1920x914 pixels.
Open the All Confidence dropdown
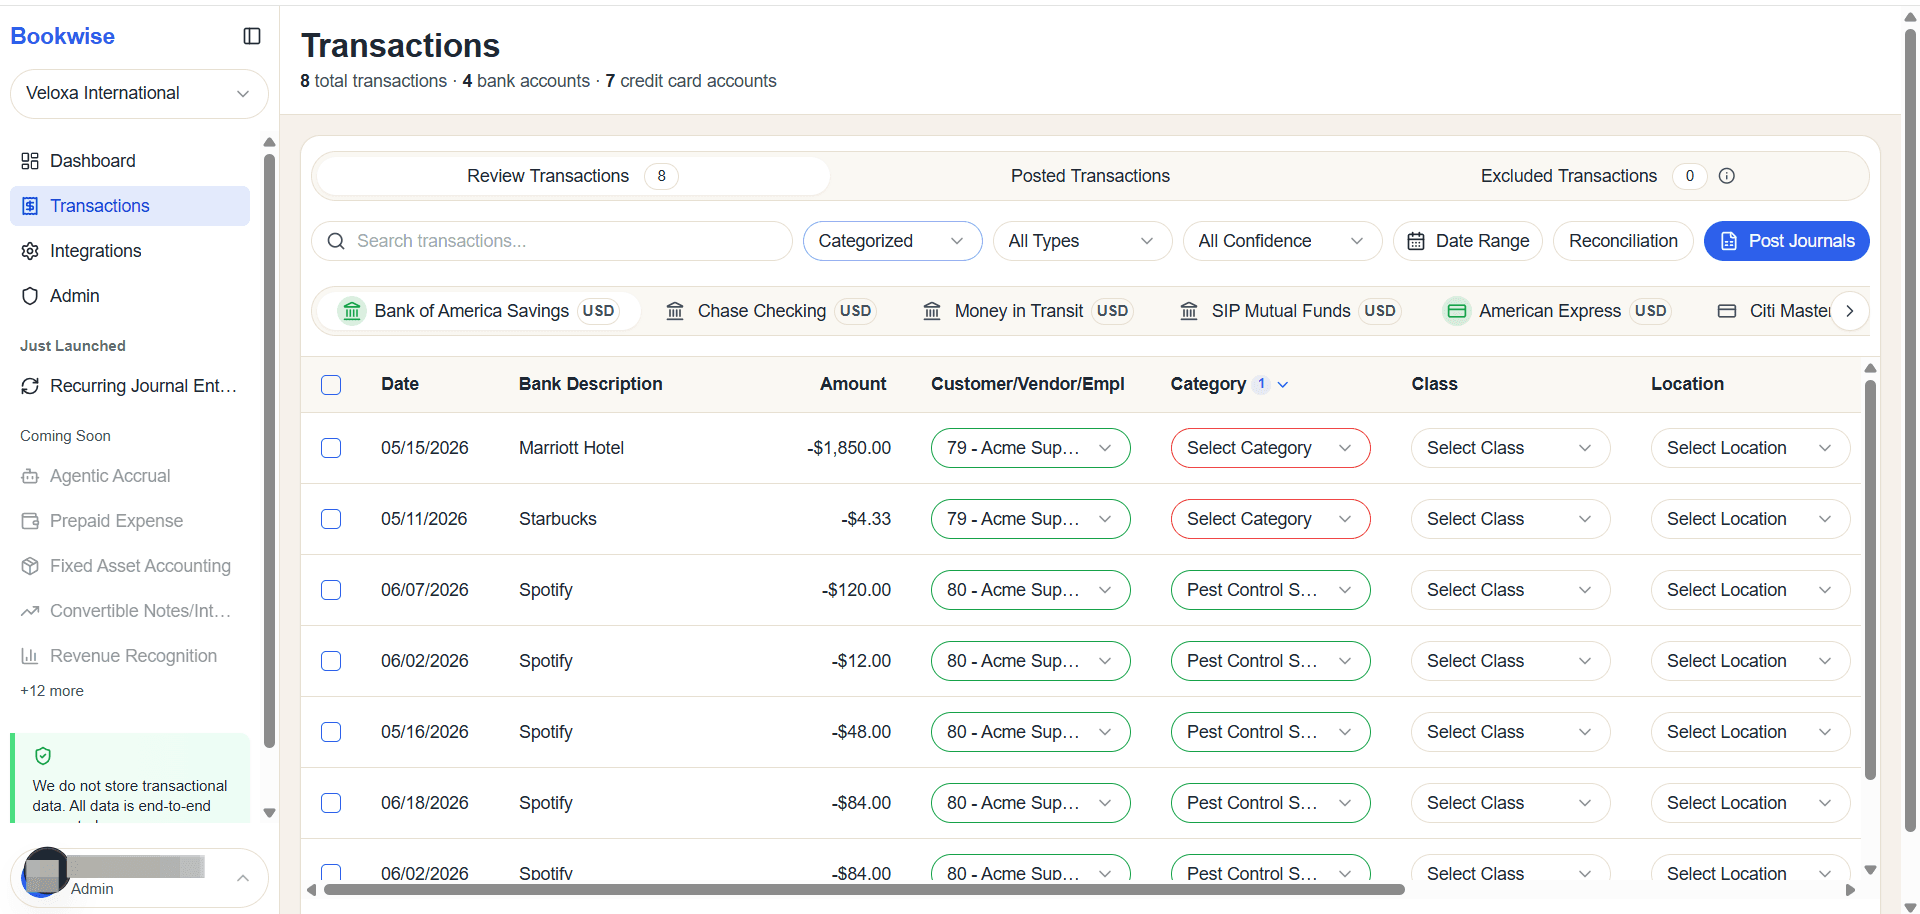click(1282, 241)
